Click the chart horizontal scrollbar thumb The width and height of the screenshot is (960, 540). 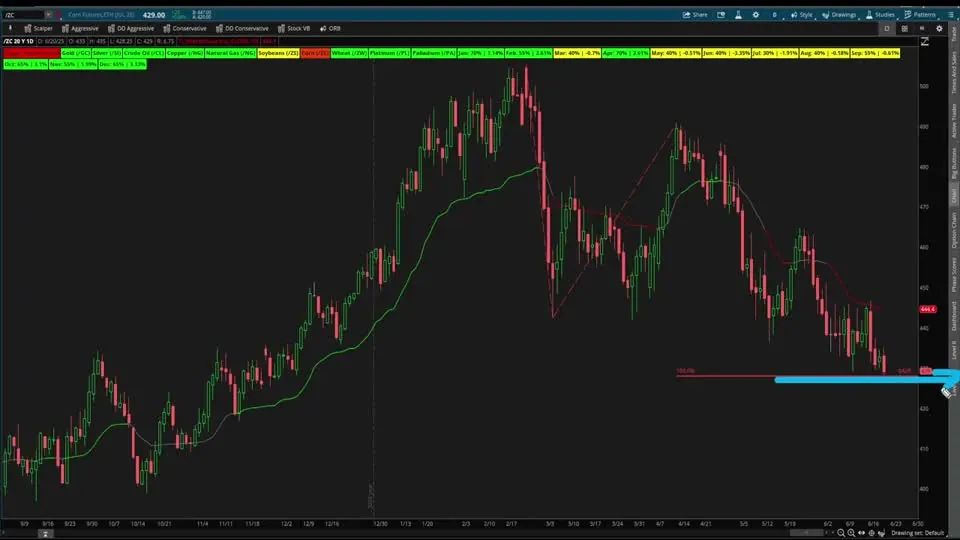806,533
